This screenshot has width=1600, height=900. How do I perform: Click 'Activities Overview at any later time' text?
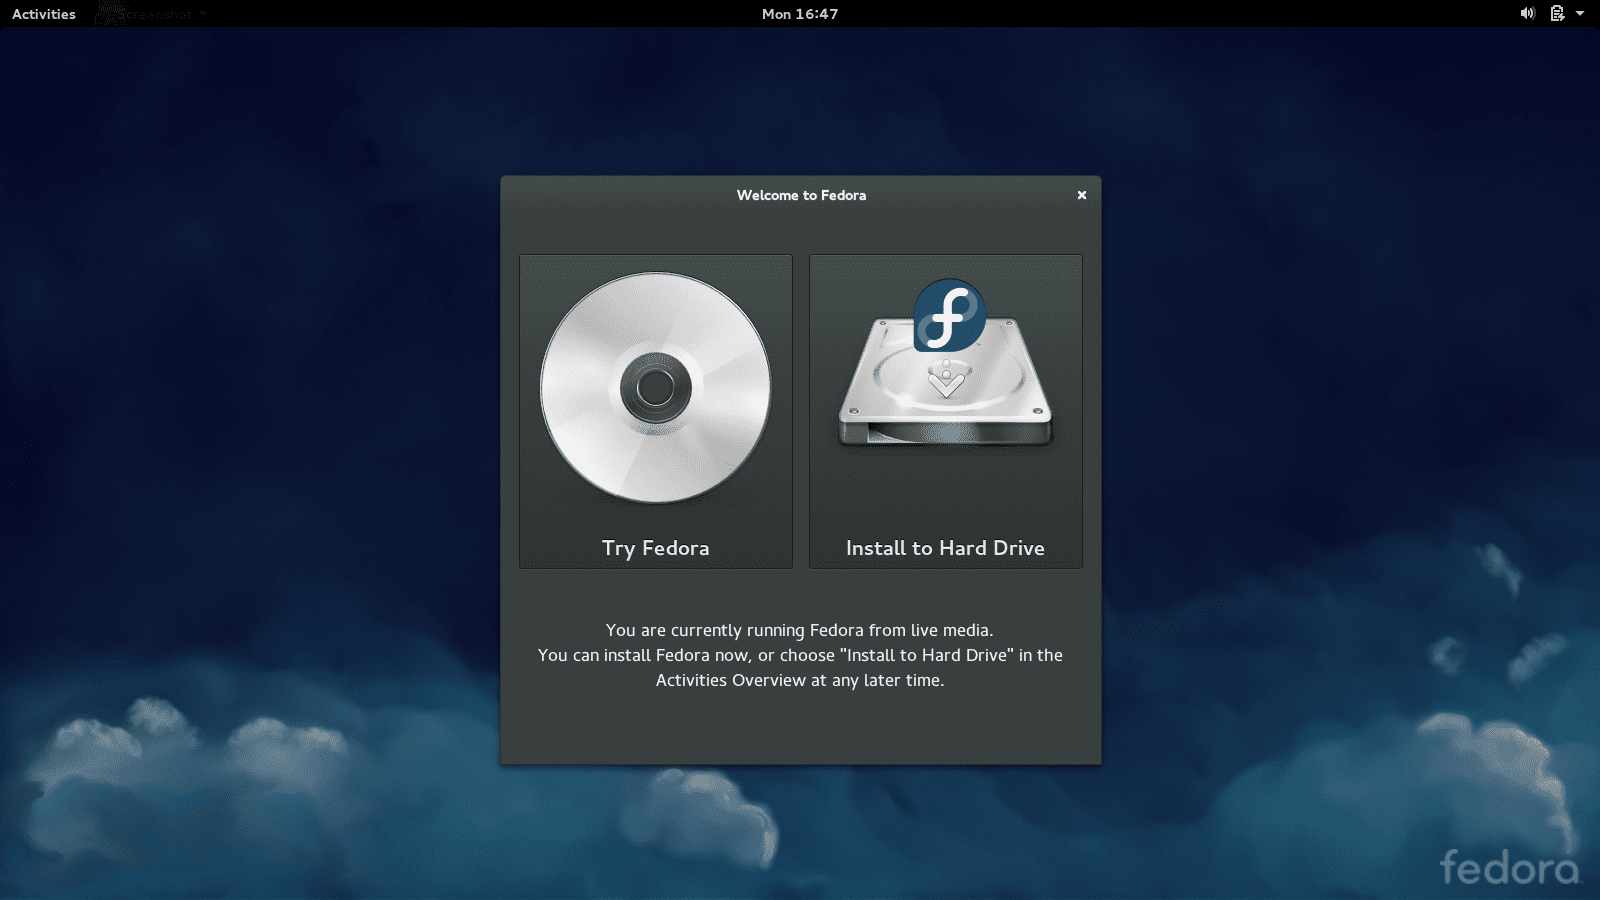click(799, 680)
